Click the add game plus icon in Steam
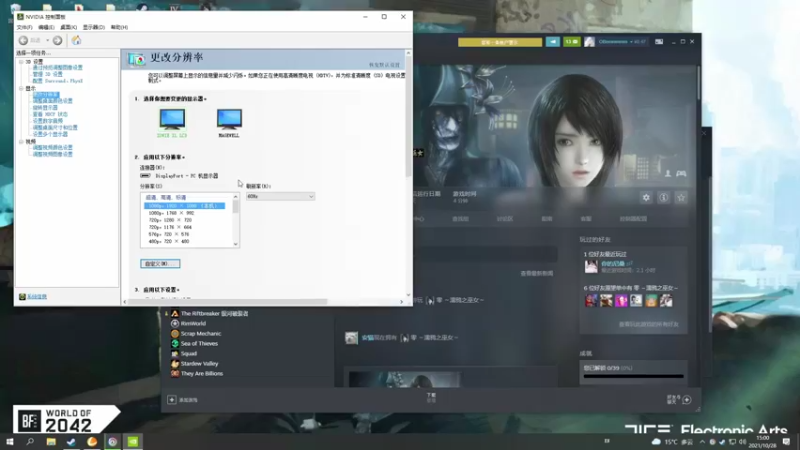Viewport: 800px width, 450px height. click(172, 400)
